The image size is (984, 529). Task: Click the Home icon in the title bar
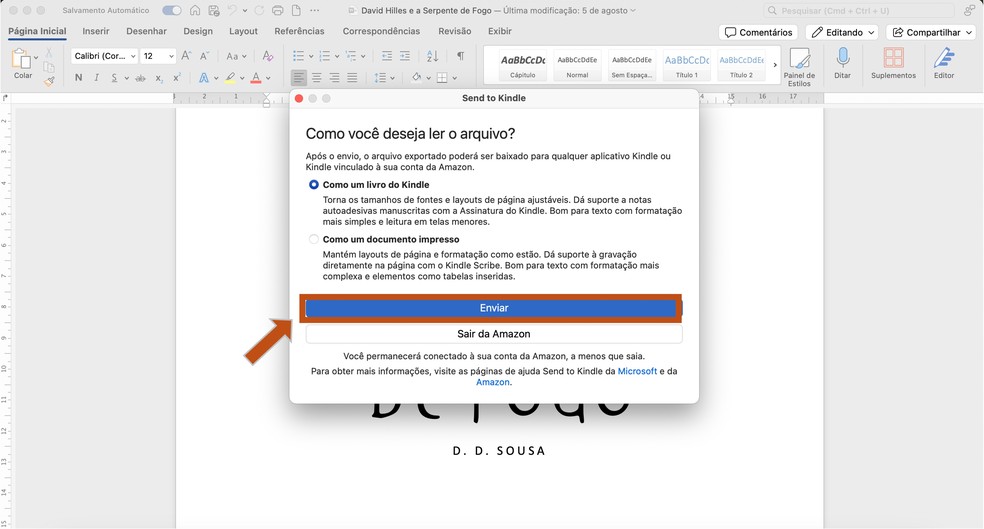point(195,11)
